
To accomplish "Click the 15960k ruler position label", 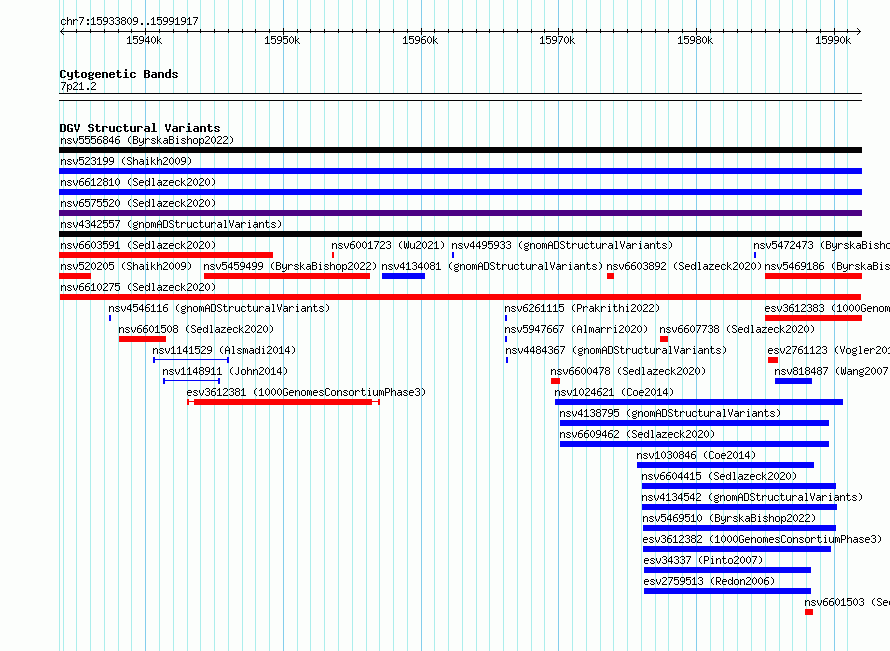I will click(x=420, y=40).
